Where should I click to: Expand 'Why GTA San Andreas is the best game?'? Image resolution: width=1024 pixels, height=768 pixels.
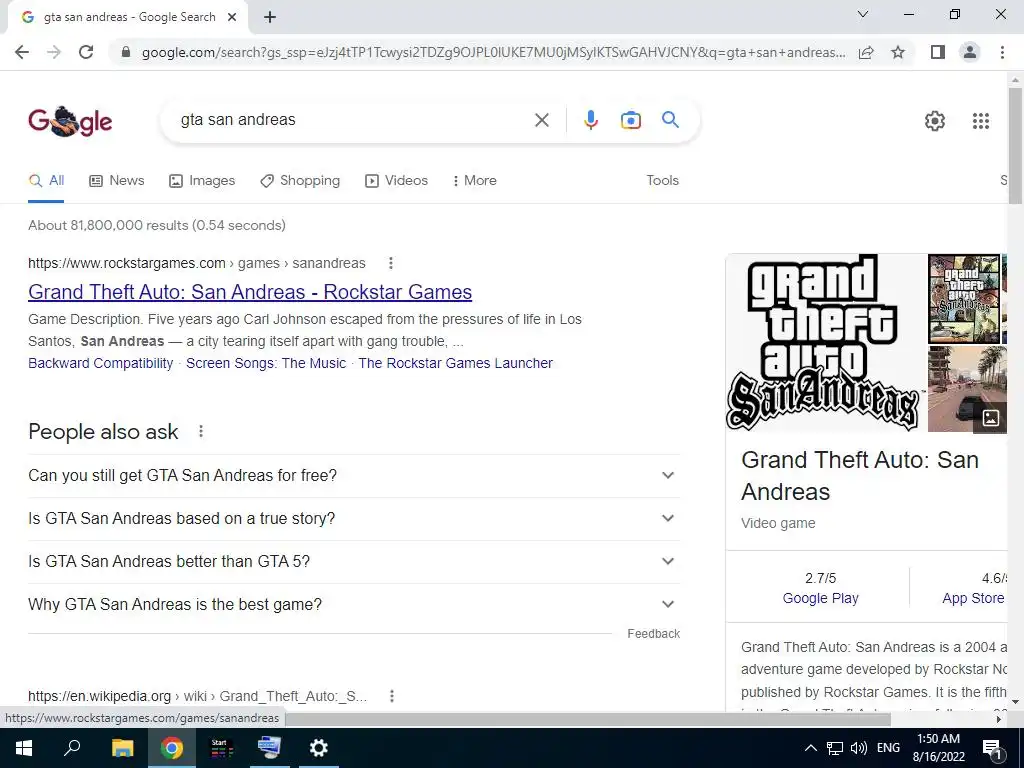coord(354,605)
